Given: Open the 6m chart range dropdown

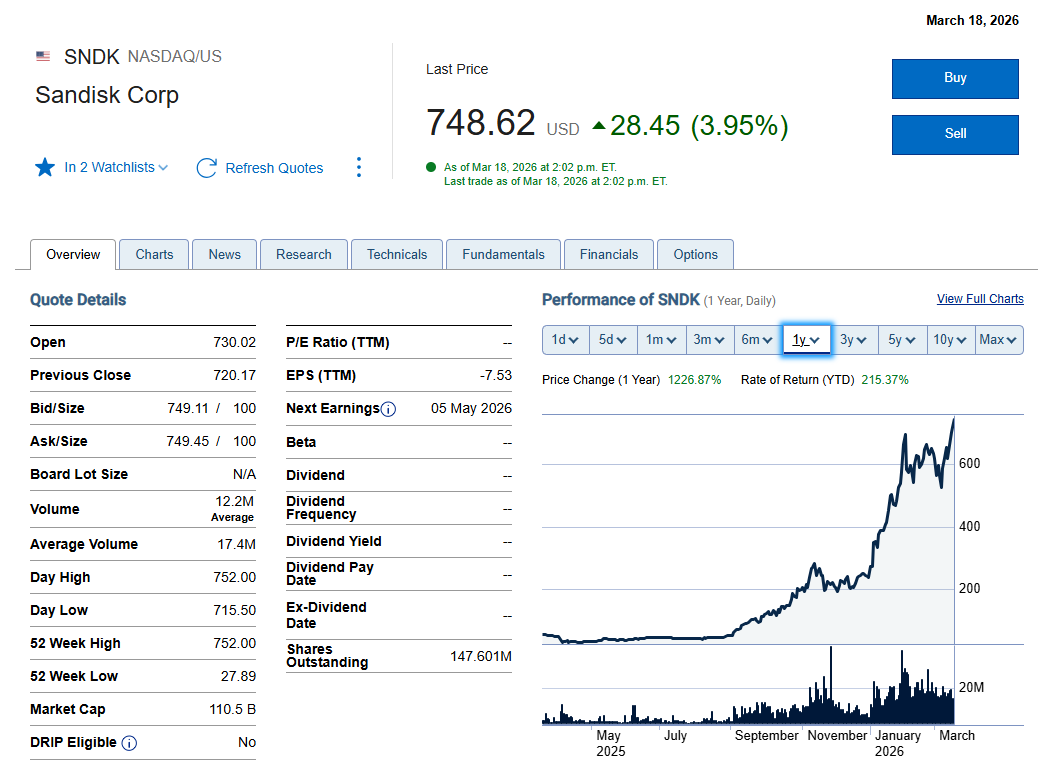Looking at the screenshot, I should click(757, 340).
